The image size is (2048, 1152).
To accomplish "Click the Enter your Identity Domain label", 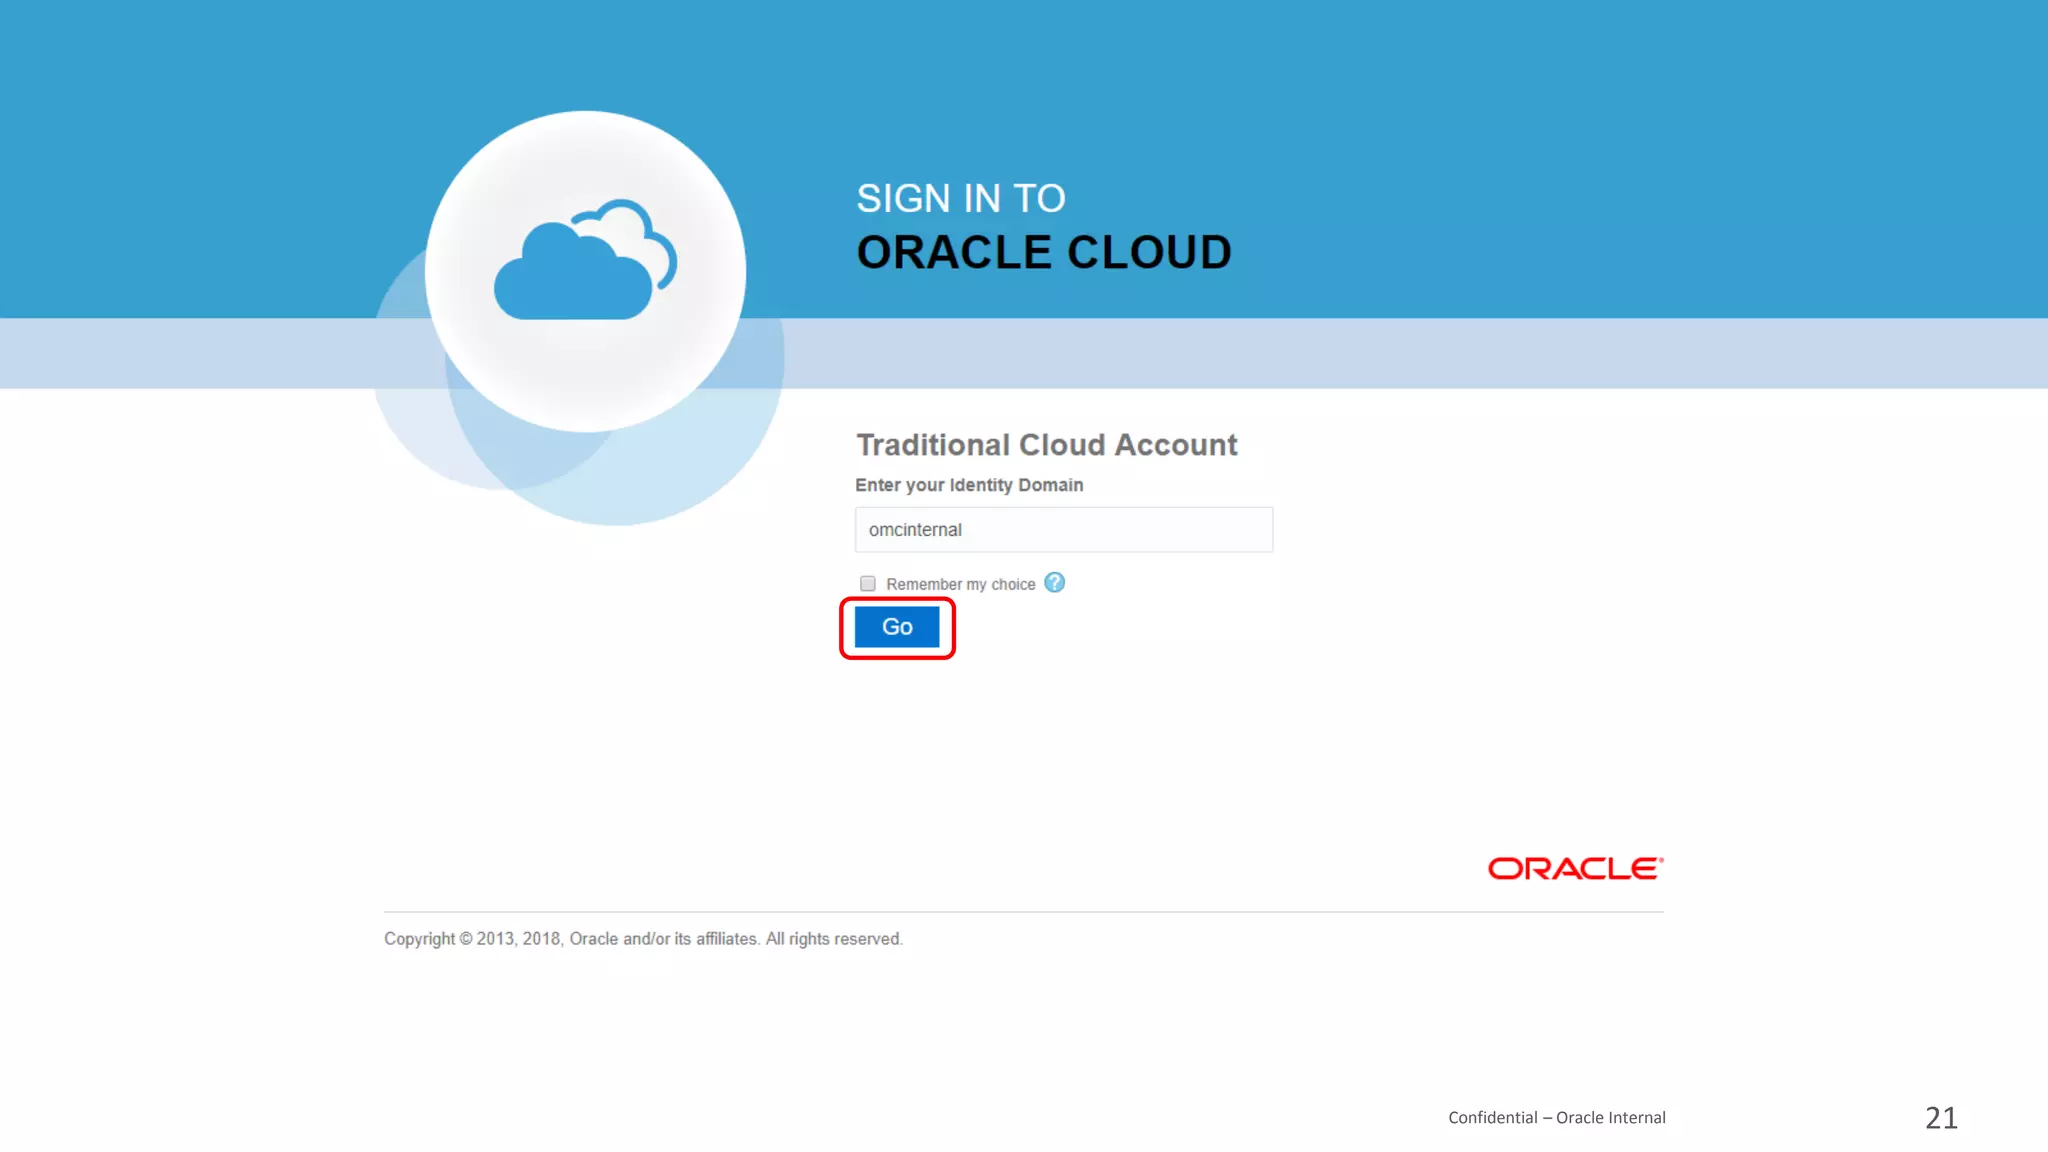I will (969, 485).
